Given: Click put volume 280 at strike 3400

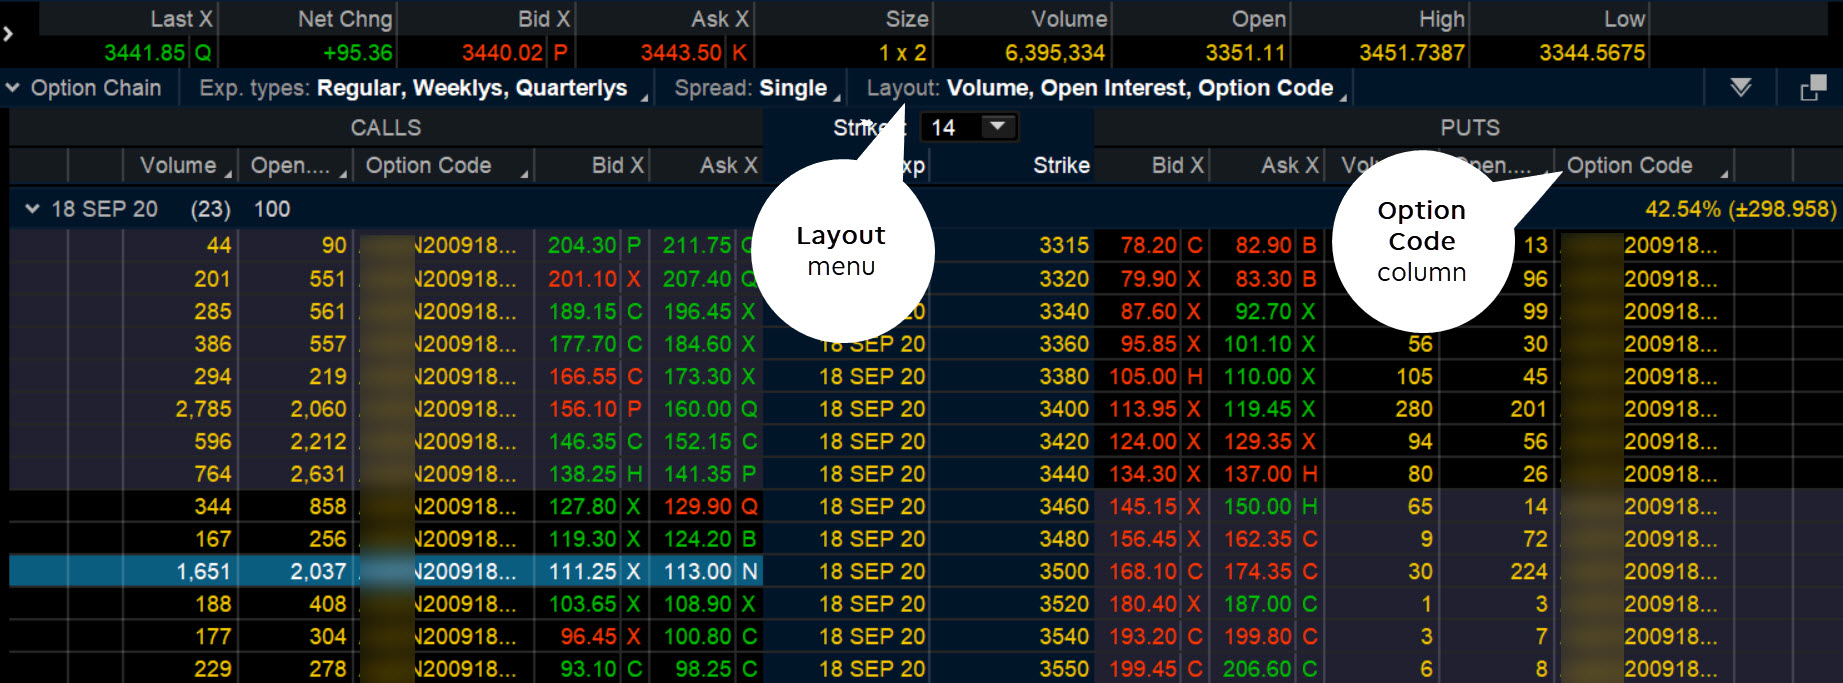Looking at the screenshot, I should pyautogui.click(x=1414, y=409).
